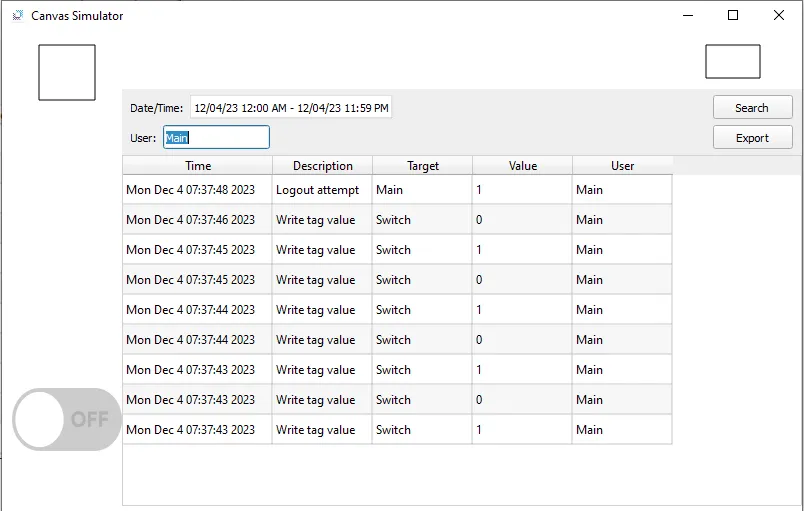The height and width of the screenshot is (511, 804).
Task: Sort by the Description column header
Action: pos(322,166)
